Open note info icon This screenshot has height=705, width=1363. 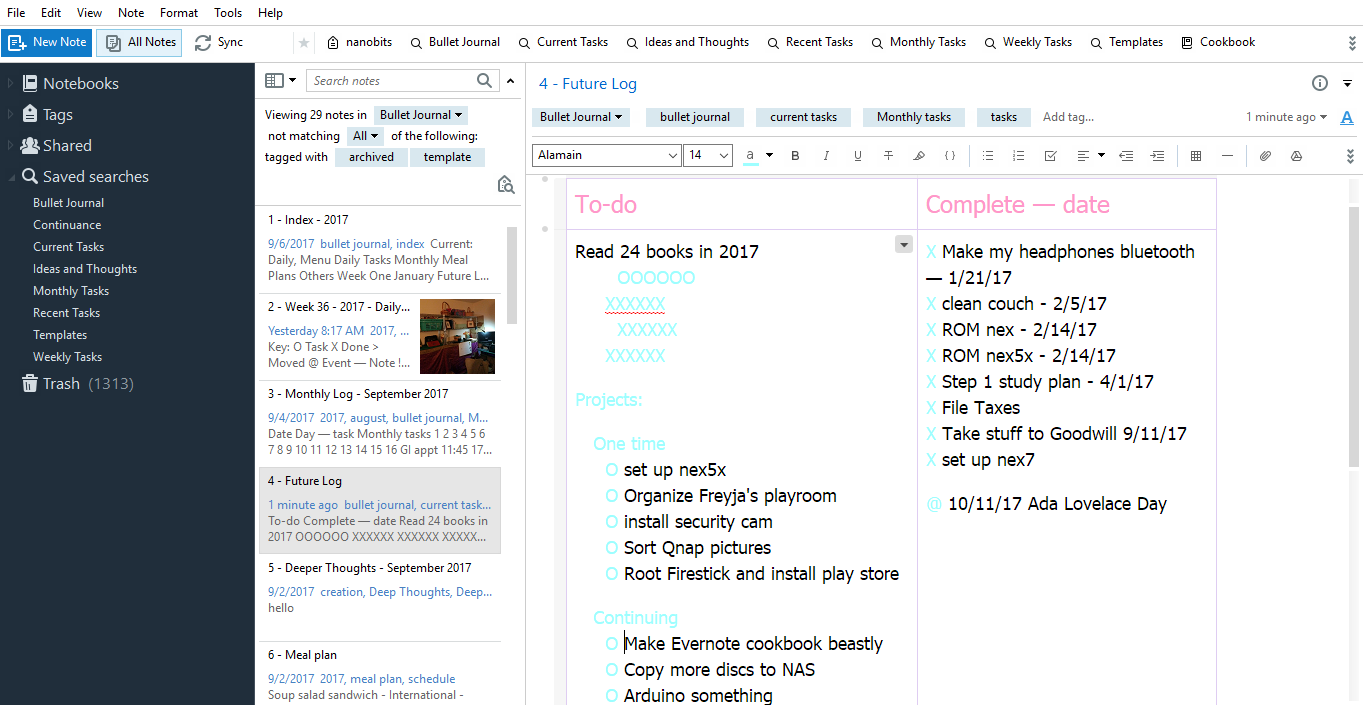[1320, 83]
